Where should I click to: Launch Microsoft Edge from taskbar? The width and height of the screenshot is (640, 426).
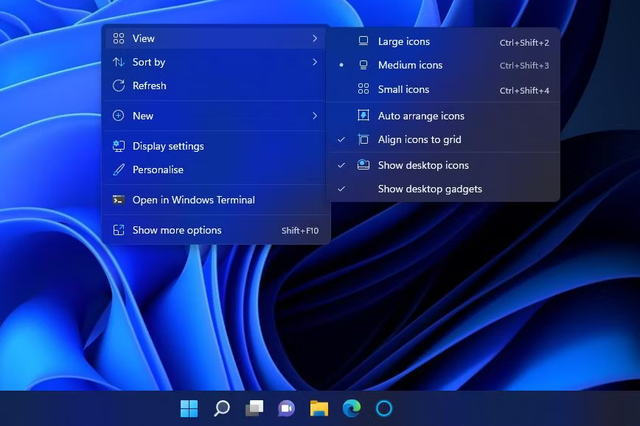[x=351, y=408]
